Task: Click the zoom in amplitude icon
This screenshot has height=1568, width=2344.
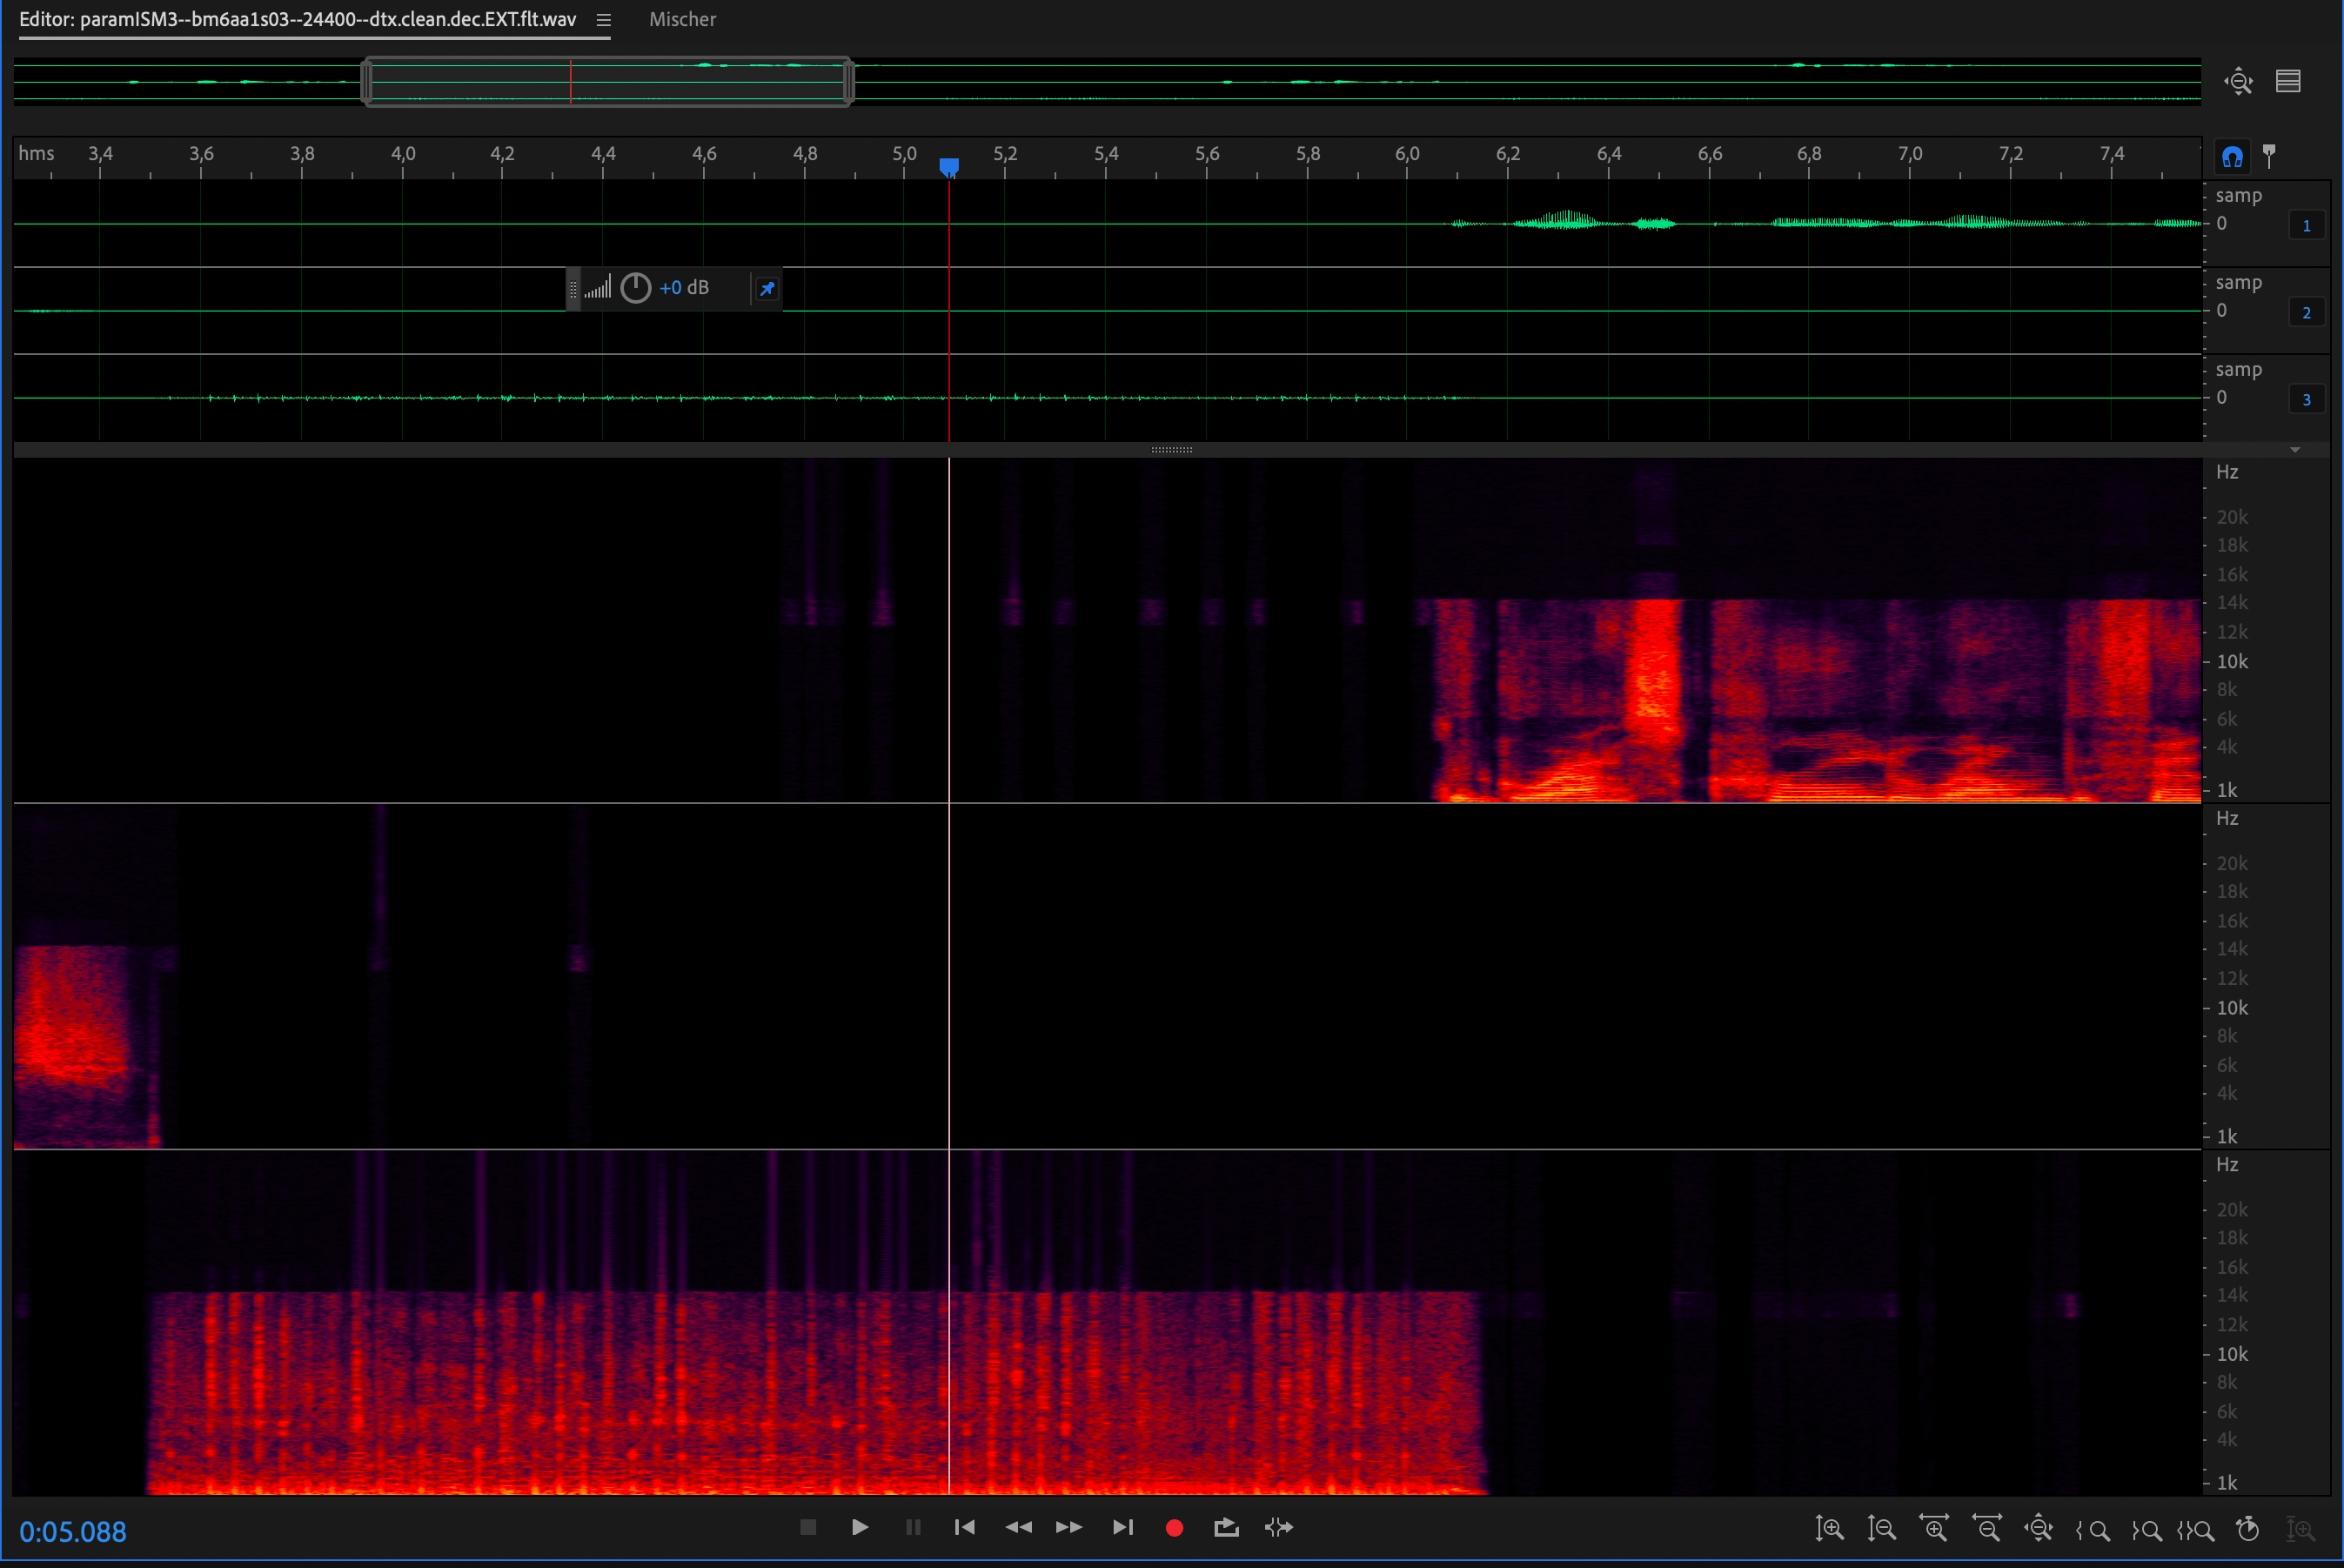Action: click(x=1829, y=1528)
